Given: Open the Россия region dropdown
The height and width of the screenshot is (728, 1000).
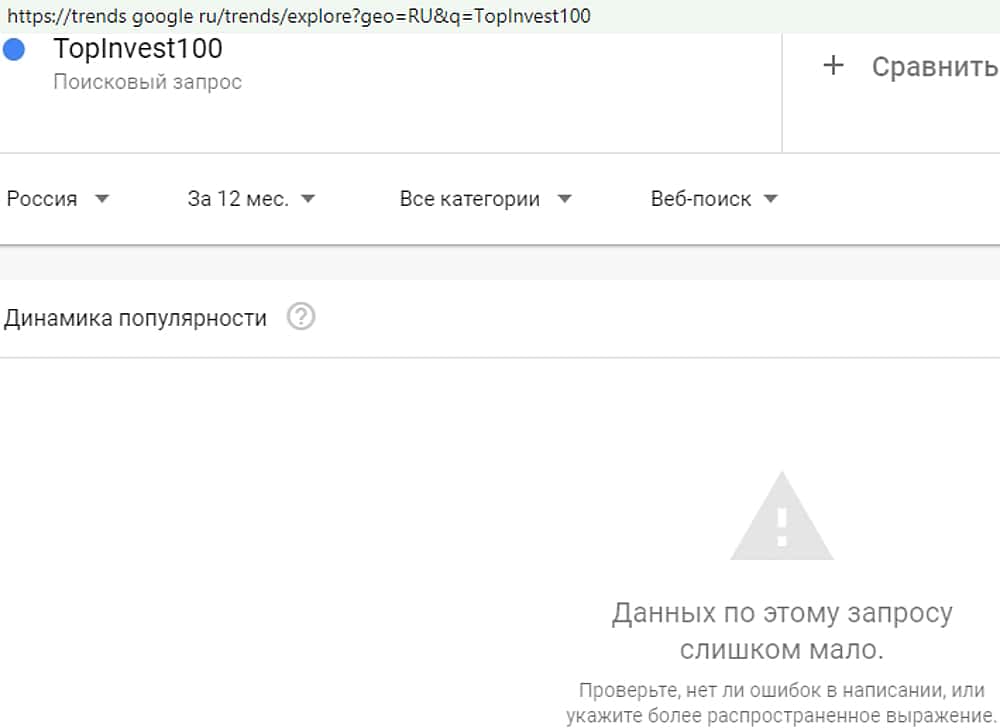Looking at the screenshot, I should coord(57,199).
